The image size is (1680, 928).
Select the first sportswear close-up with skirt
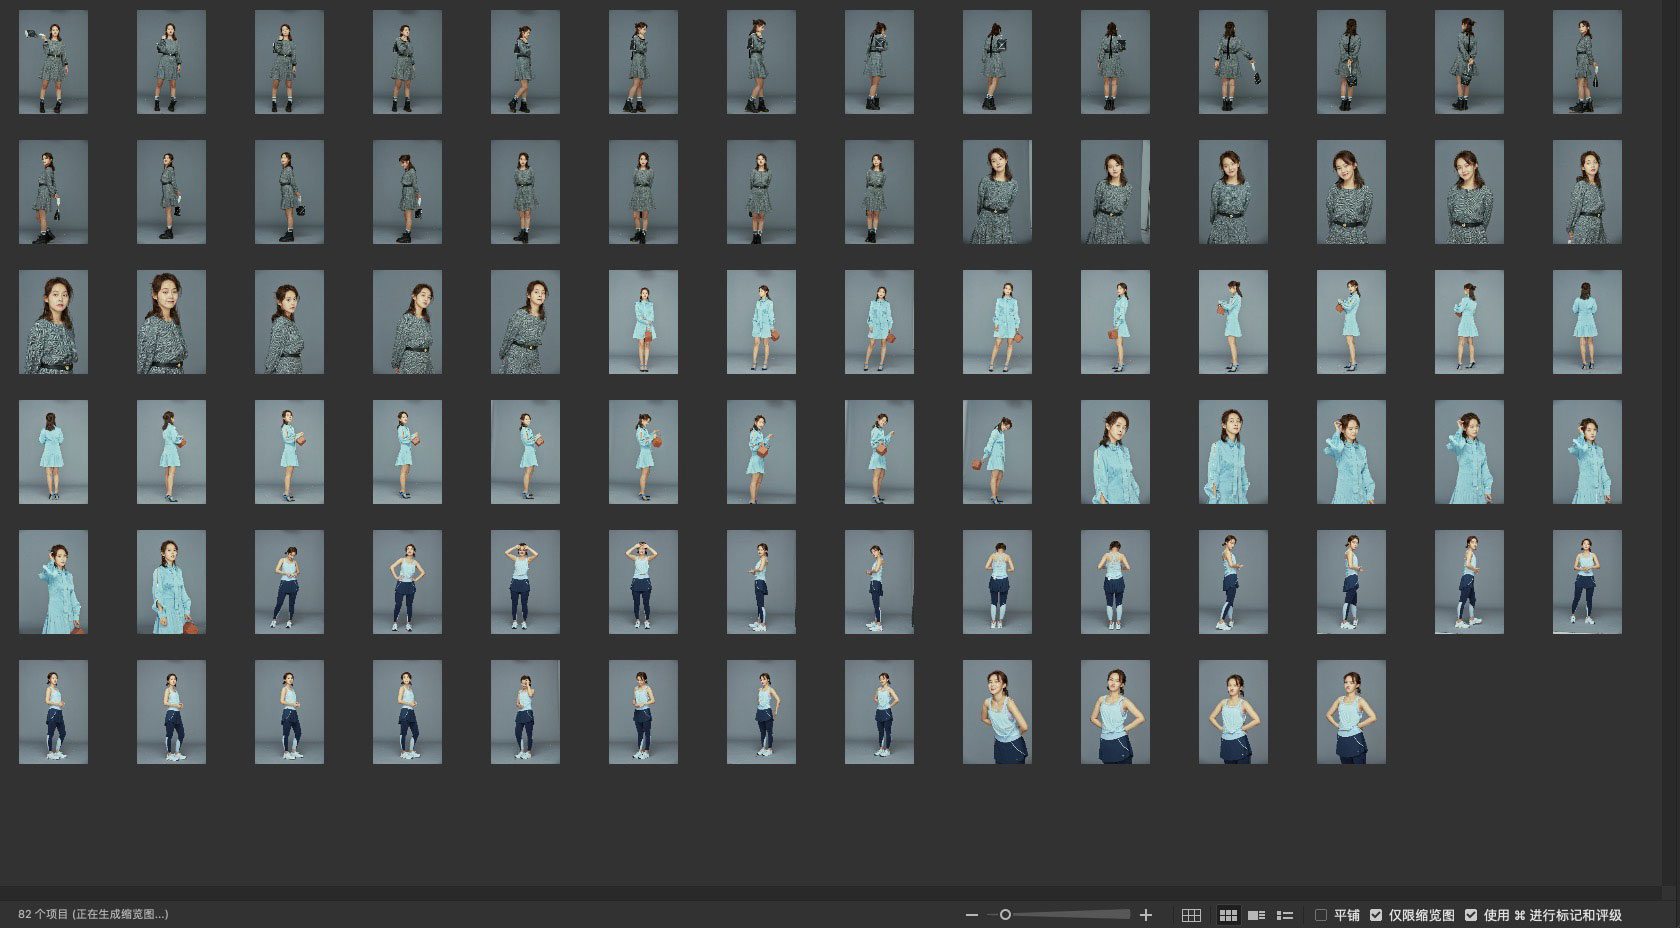(997, 712)
